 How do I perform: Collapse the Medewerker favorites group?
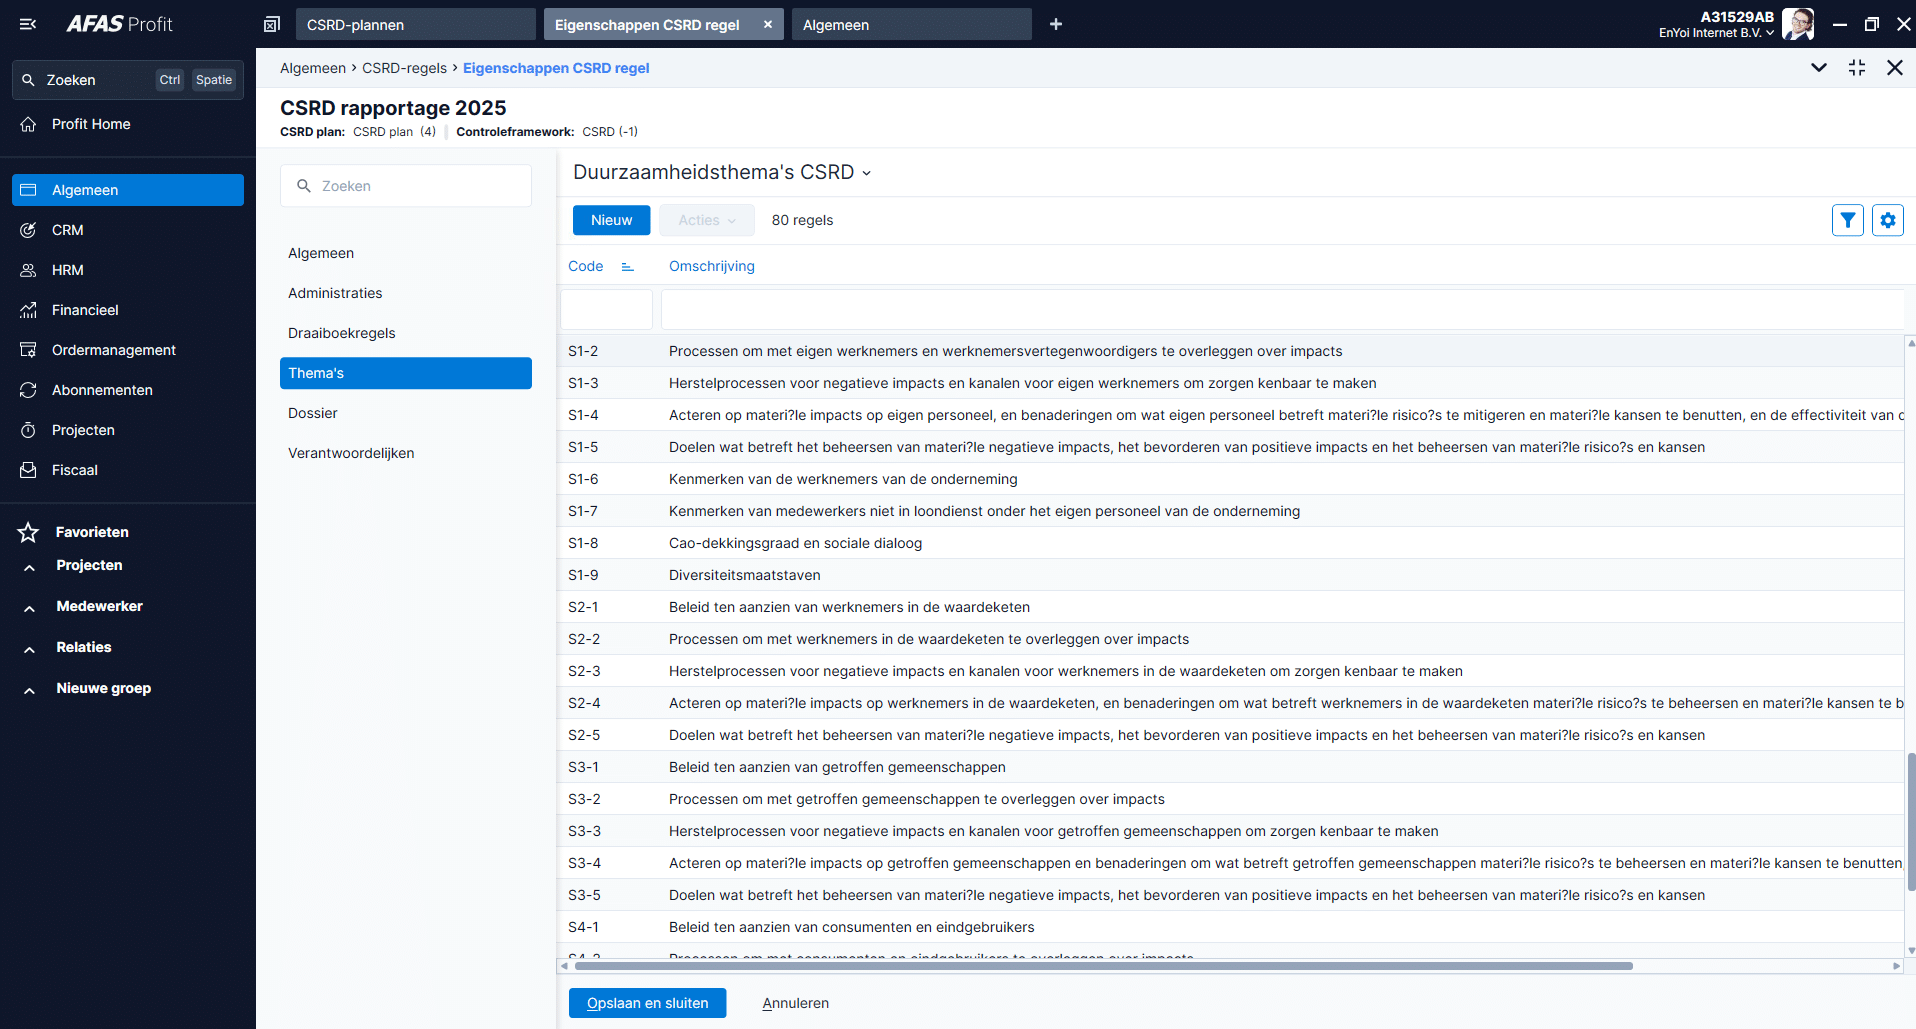[x=30, y=607]
